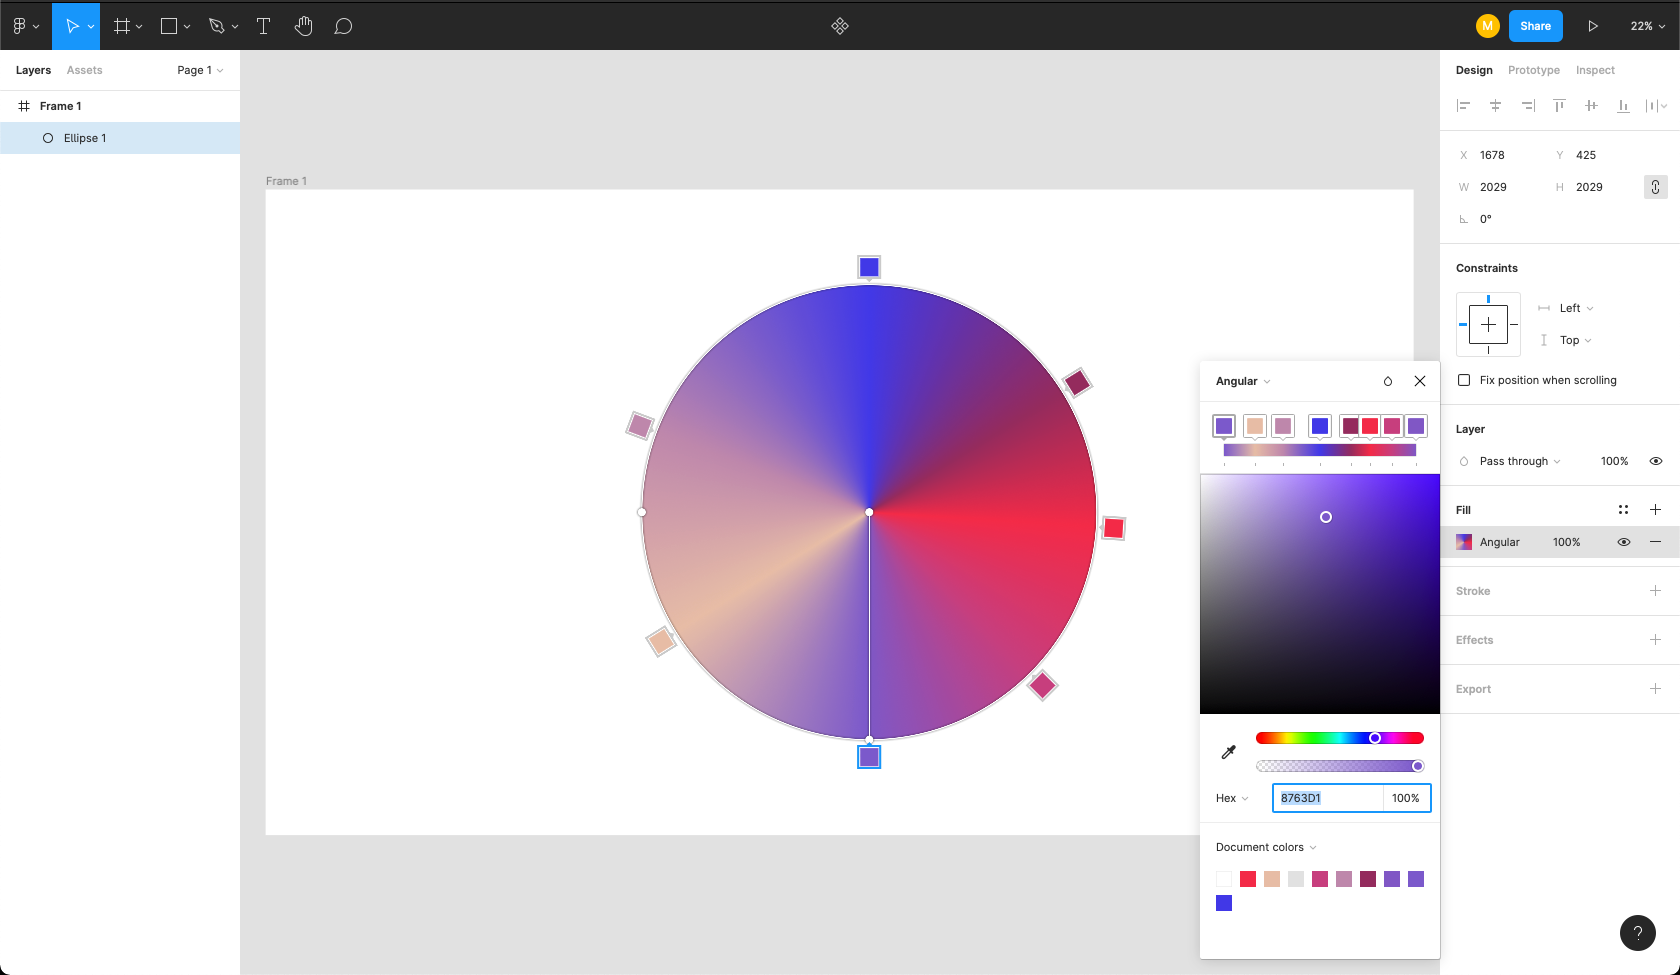The image size is (1680, 975).
Task: Click the Hex color input field
Action: pos(1327,798)
